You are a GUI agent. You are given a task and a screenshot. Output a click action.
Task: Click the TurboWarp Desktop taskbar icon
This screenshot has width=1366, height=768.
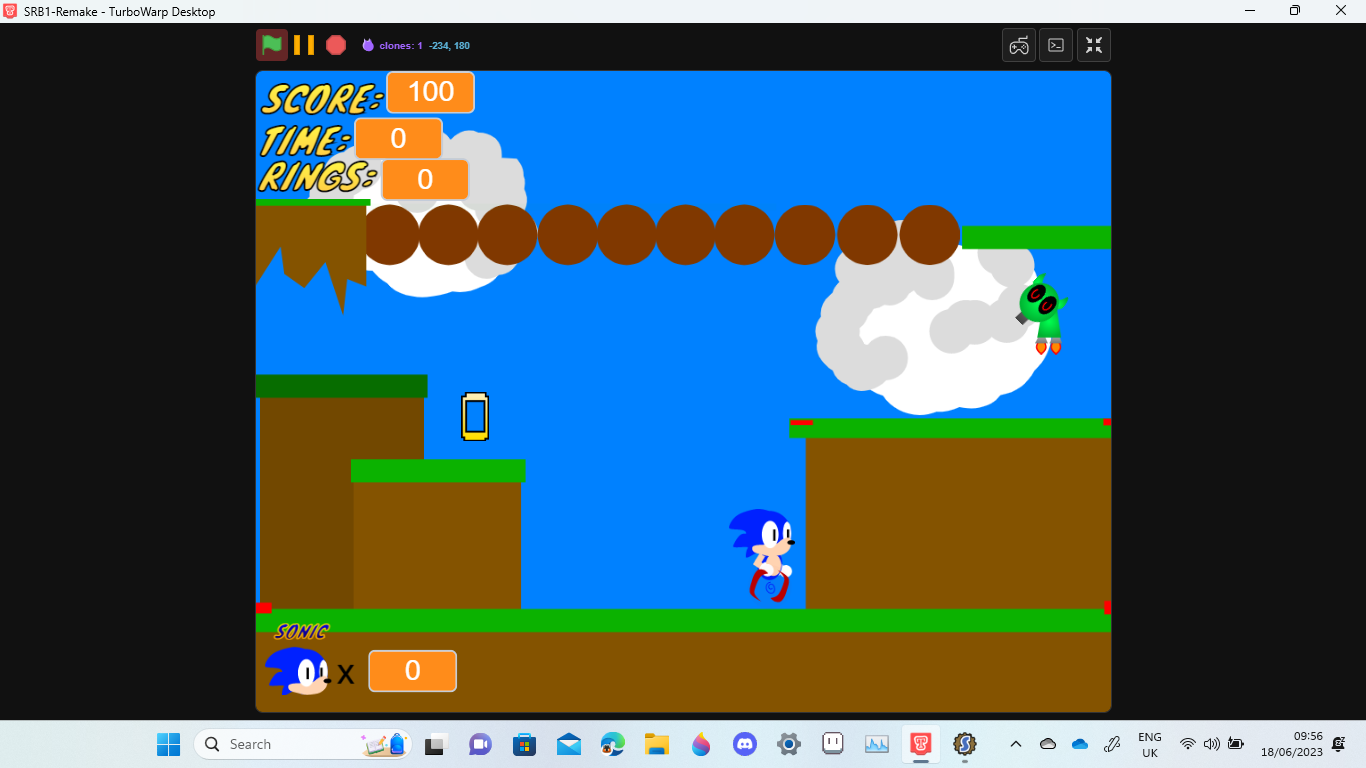pos(921,744)
